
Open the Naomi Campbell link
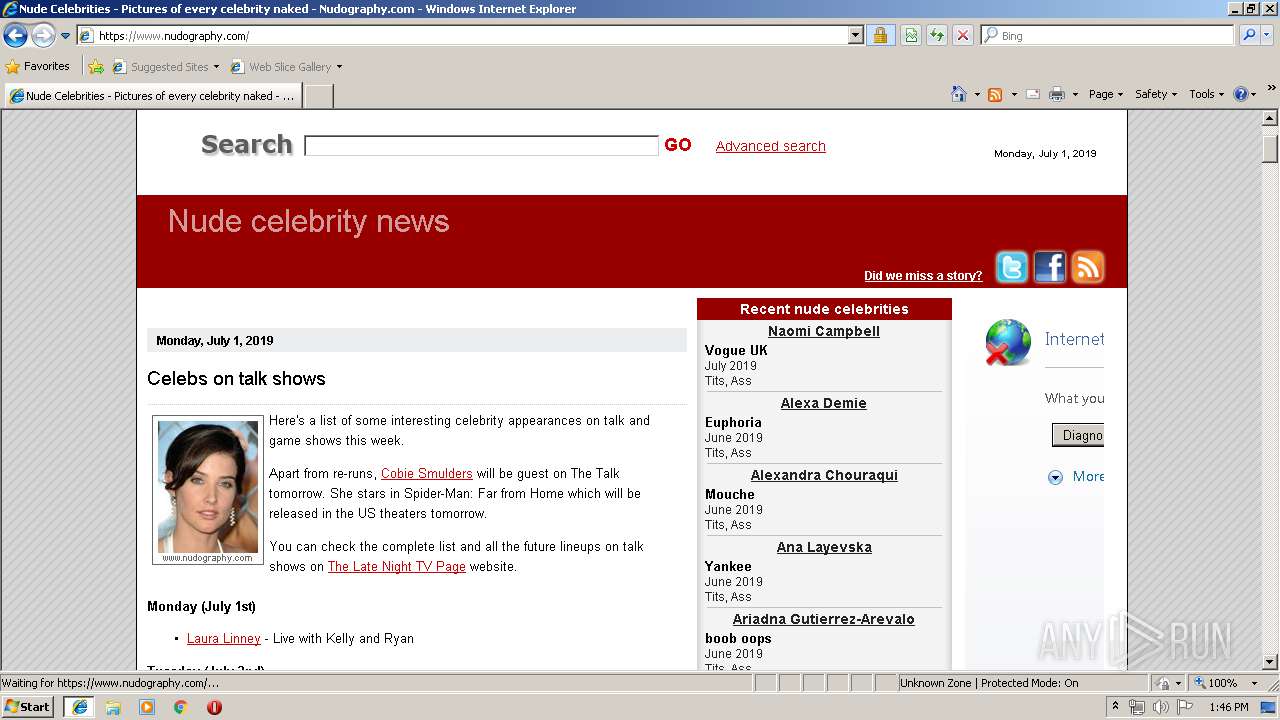coord(824,332)
